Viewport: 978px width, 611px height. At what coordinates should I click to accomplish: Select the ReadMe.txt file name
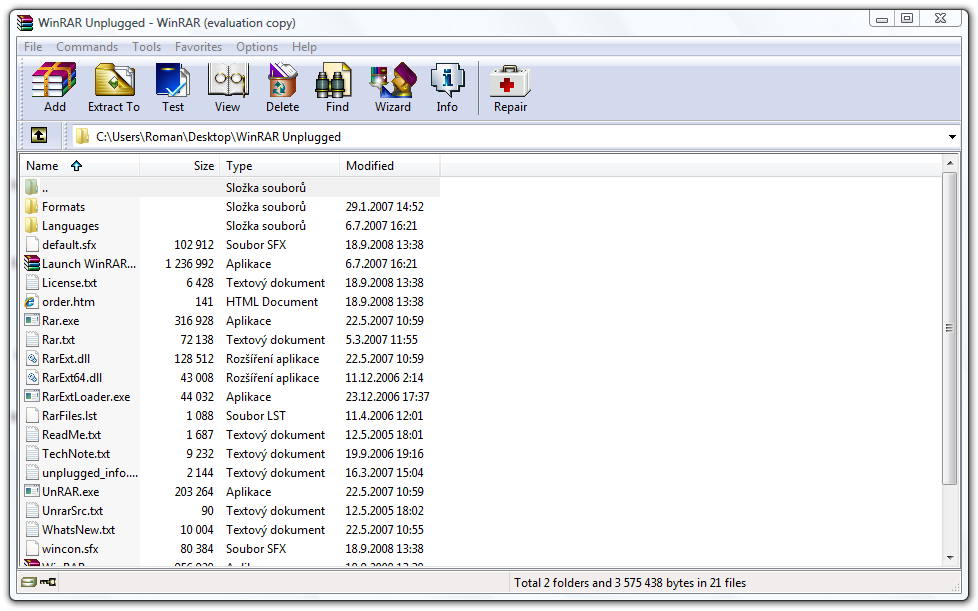tap(71, 435)
